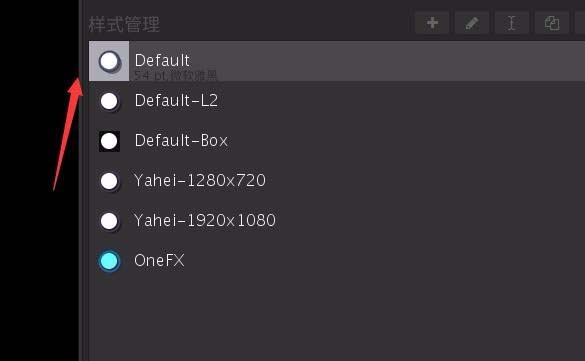585x361 pixels.
Task: Choose the Default-Box style name
Action: 181,141
